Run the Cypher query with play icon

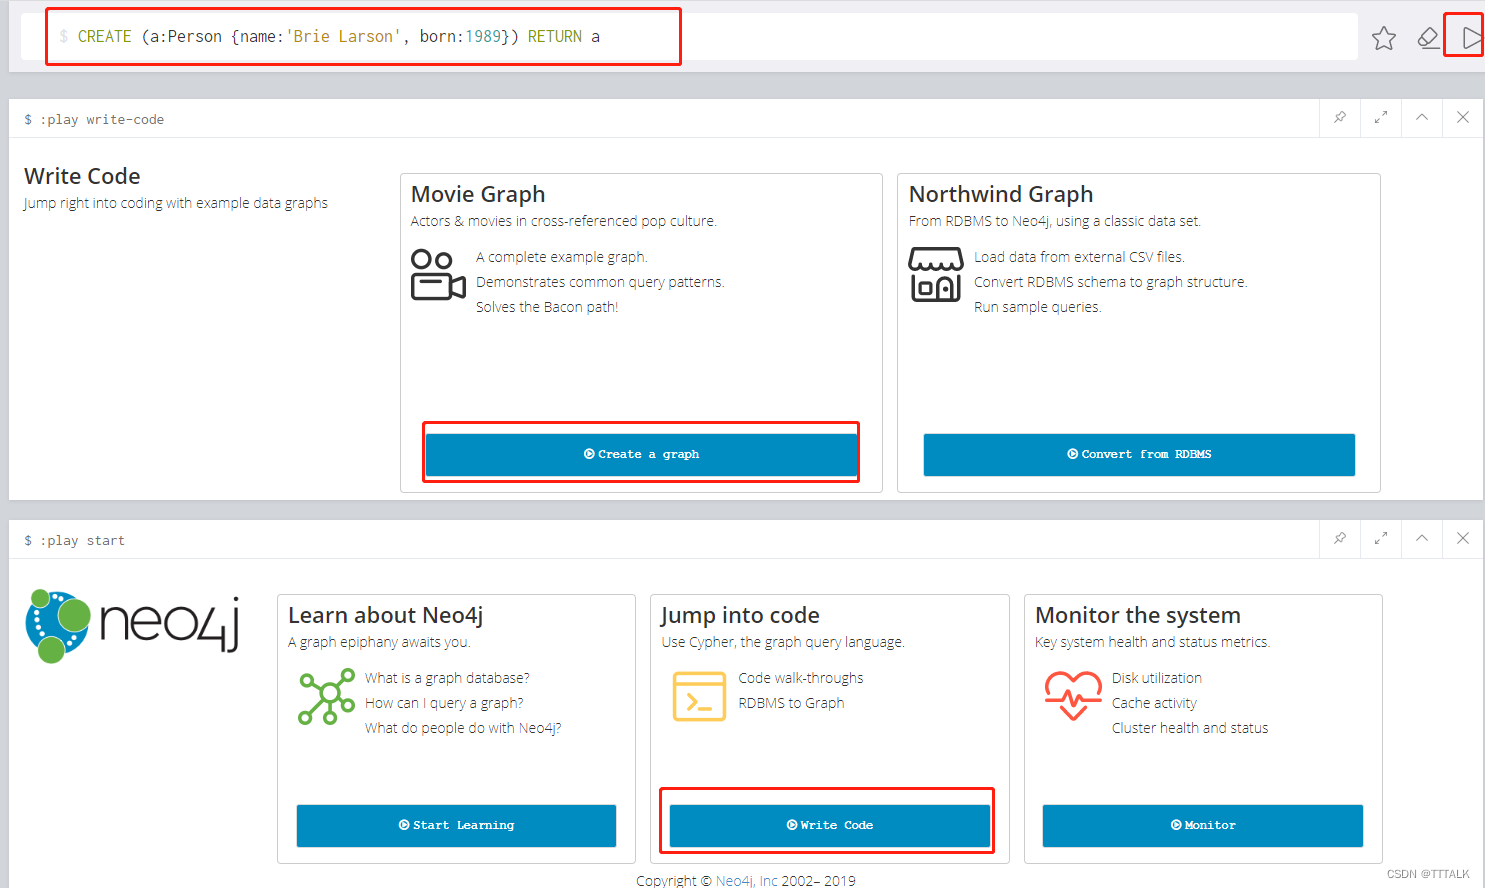(1470, 38)
